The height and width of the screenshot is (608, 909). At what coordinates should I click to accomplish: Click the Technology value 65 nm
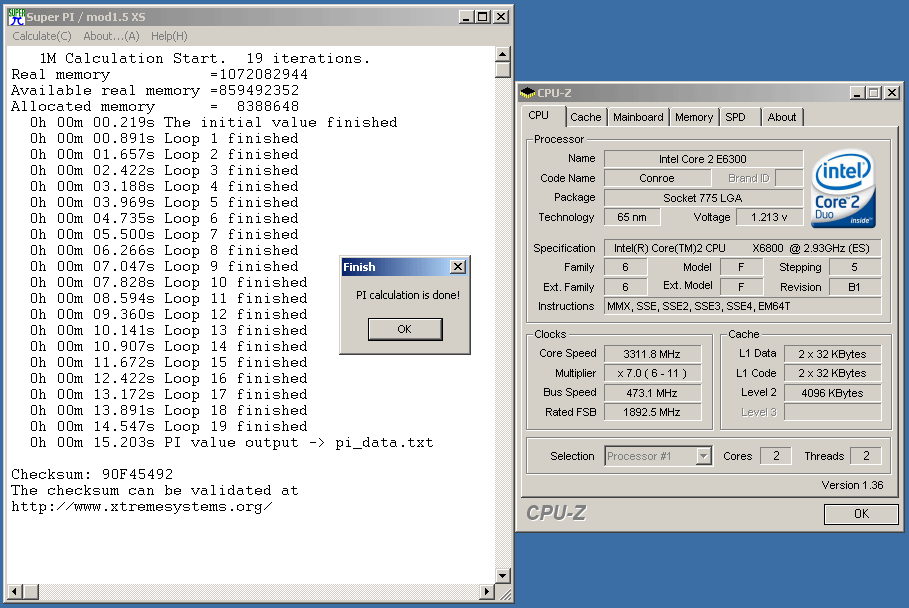pos(632,217)
